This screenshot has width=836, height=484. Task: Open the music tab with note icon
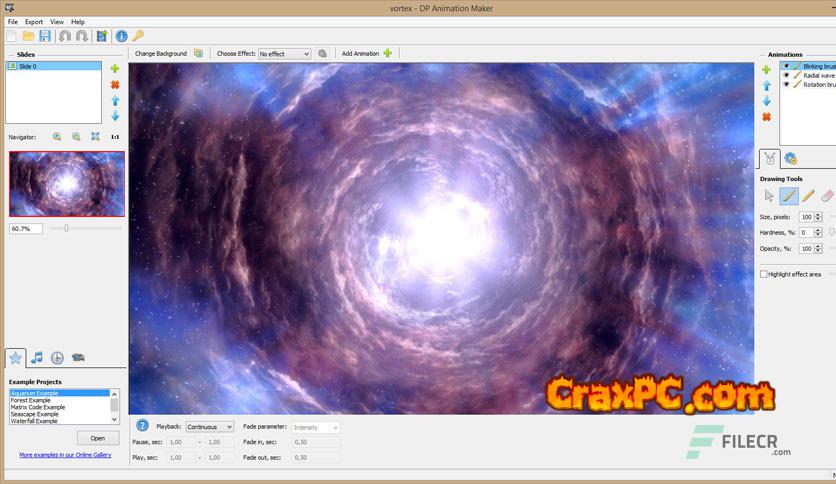[37, 357]
